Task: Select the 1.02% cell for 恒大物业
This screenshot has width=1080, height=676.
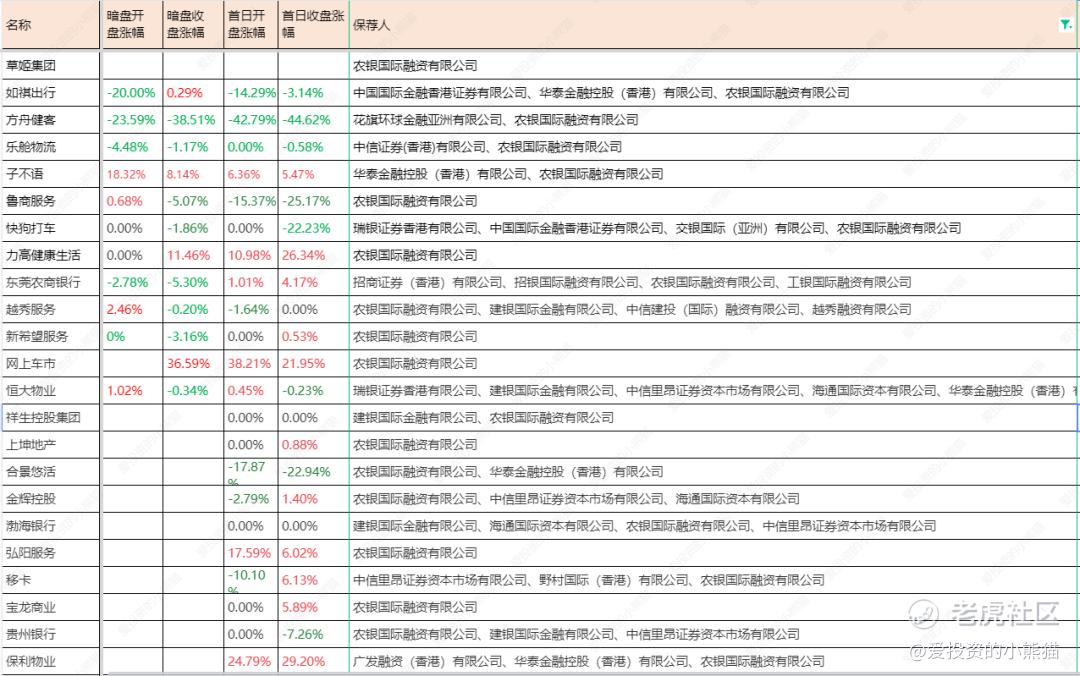Action: pos(132,391)
